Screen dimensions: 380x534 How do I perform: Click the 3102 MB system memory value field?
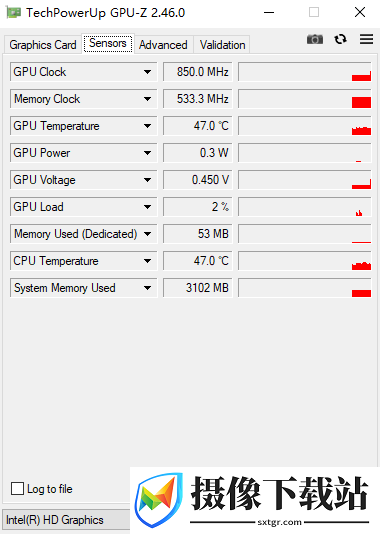[x=197, y=288]
